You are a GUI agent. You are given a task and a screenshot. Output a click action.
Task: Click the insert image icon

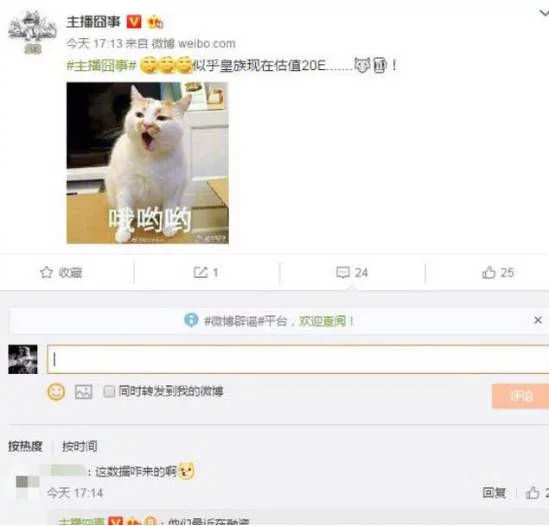(x=84, y=392)
